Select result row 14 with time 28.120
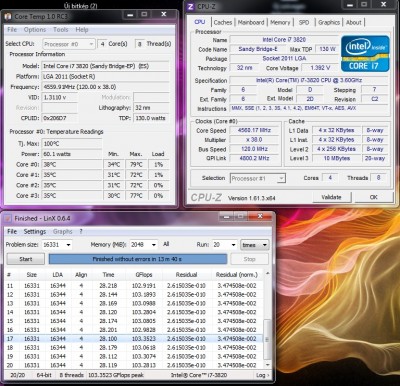This screenshot has width=400, height=386. (x=134, y=312)
